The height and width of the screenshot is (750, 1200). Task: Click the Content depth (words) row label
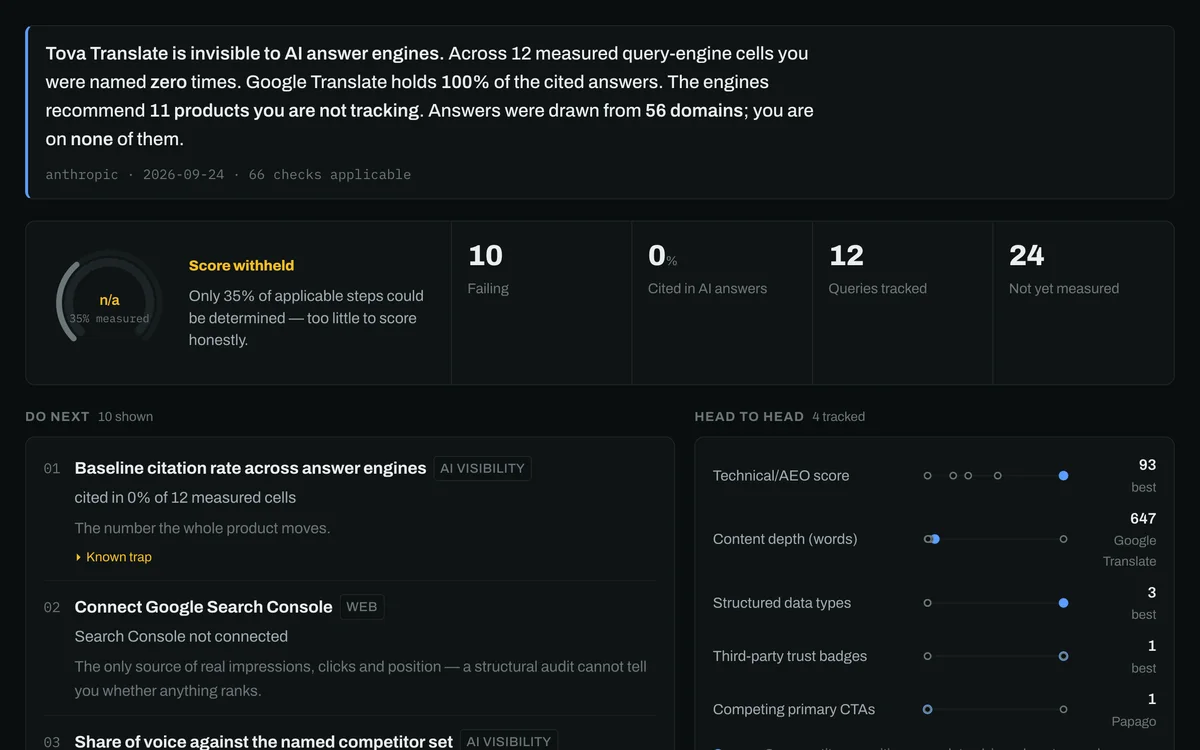pos(785,539)
